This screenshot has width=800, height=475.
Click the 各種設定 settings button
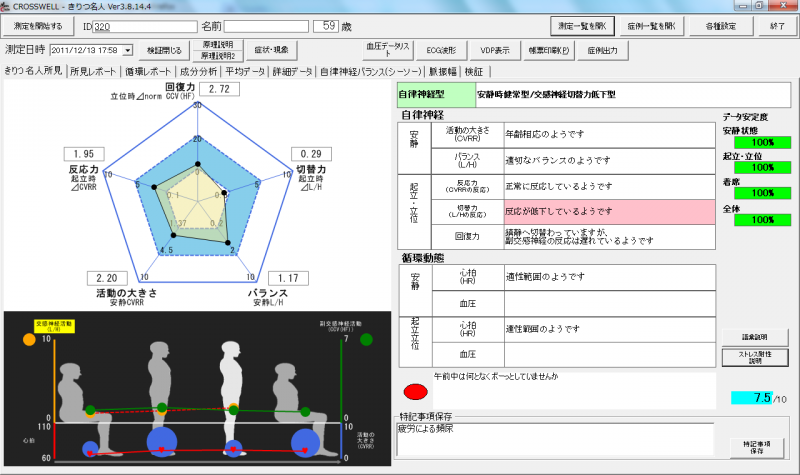pos(719,25)
